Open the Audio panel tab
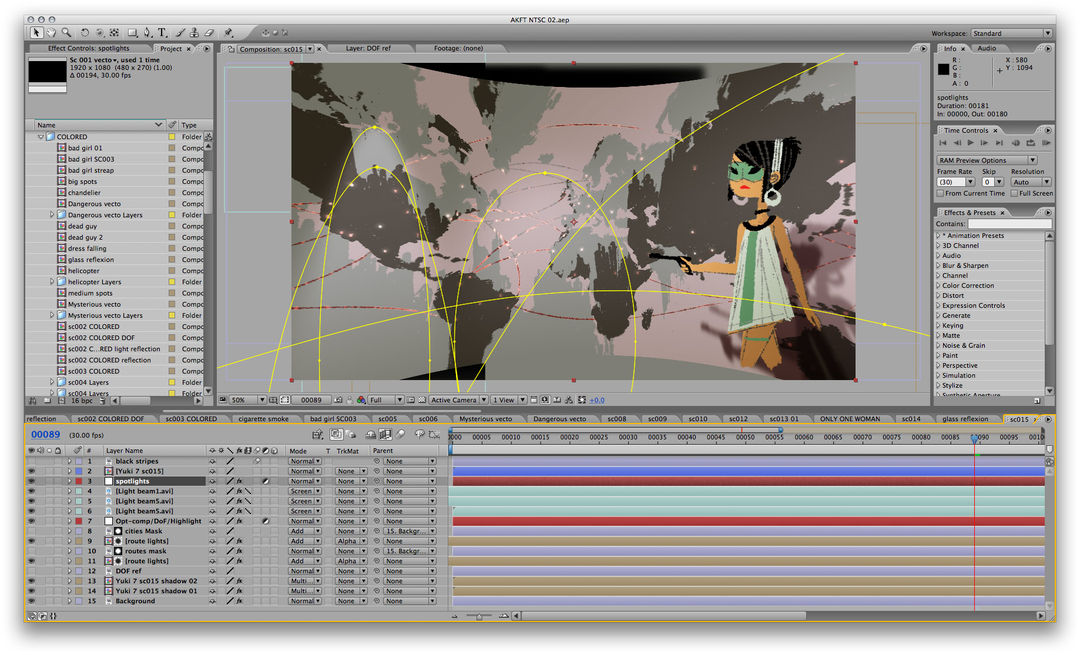Screen dimensions: 1080x655 click(986, 48)
